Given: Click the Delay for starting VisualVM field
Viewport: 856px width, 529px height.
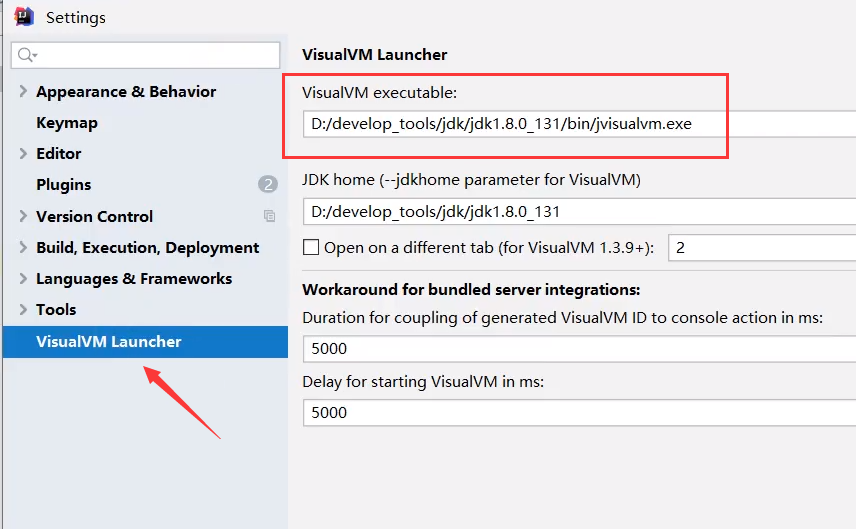Looking at the screenshot, I should (x=579, y=413).
